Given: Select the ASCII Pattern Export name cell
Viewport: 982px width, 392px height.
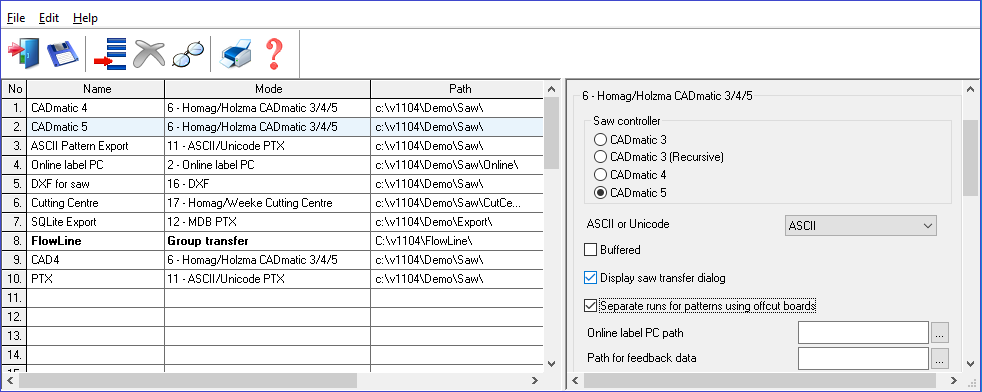Looking at the screenshot, I should pos(96,146).
